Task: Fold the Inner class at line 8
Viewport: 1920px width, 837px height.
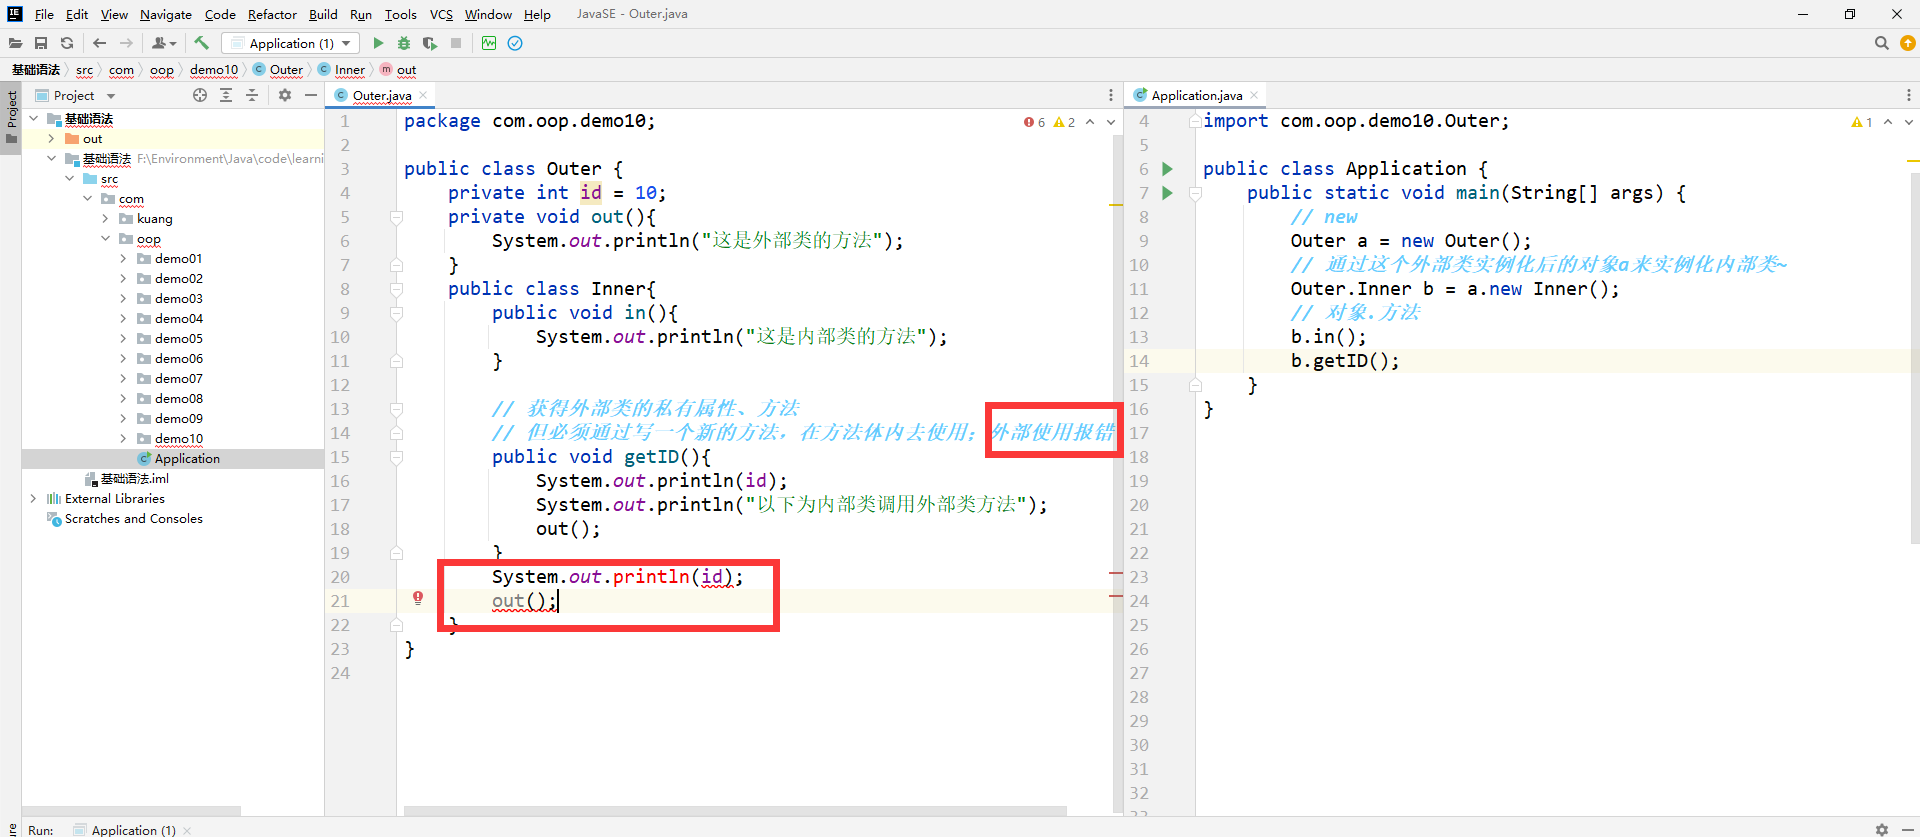Action: click(x=396, y=290)
